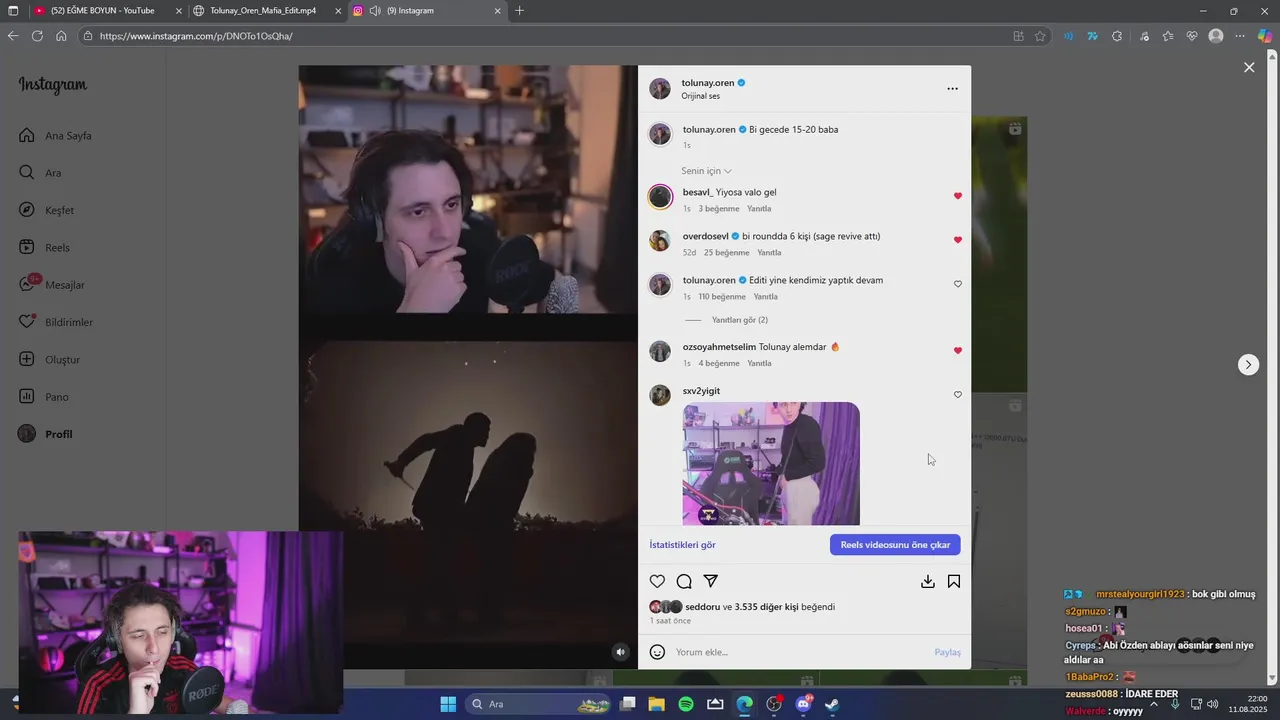Open emoji picker in comment box
Viewport: 1280px width, 720px height.
(657, 652)
